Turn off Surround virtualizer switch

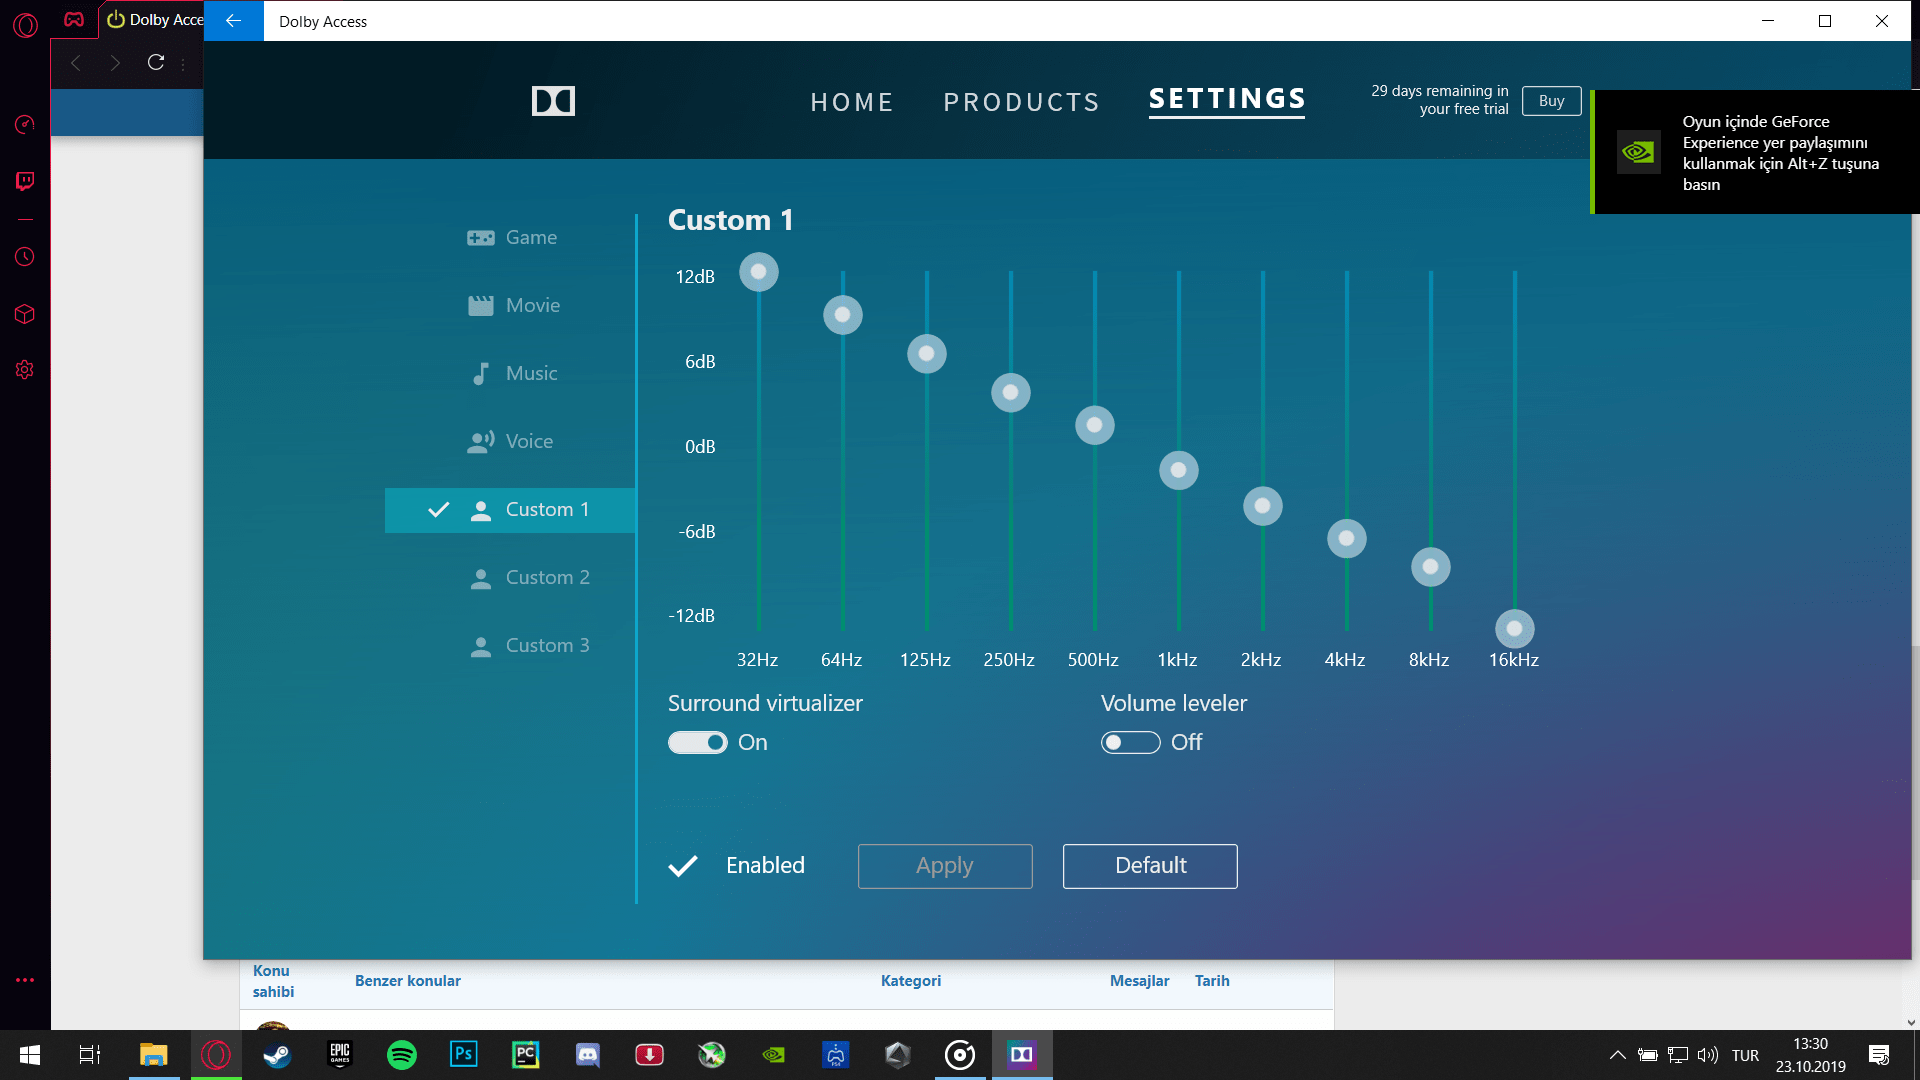(x=698, y=743)
